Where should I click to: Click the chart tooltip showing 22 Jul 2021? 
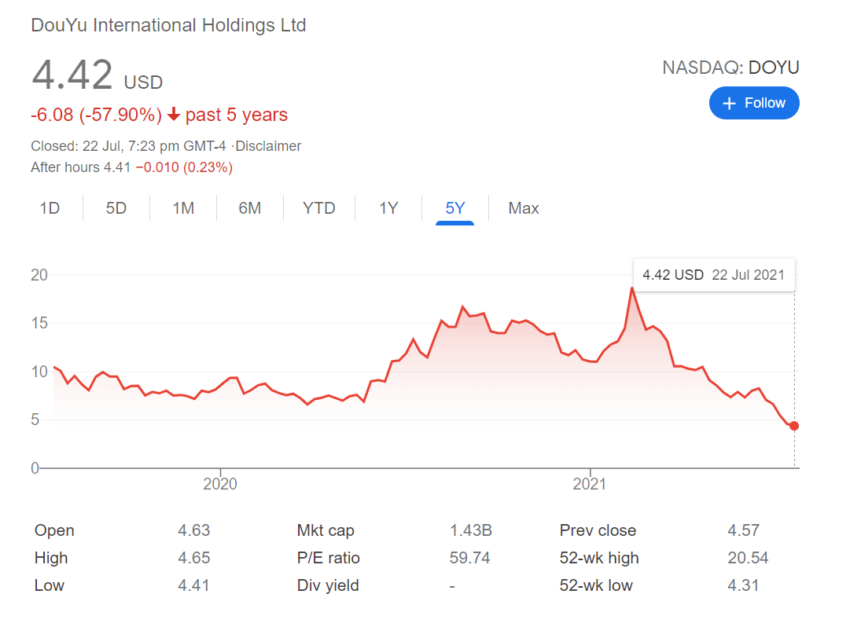pos(713,275)
